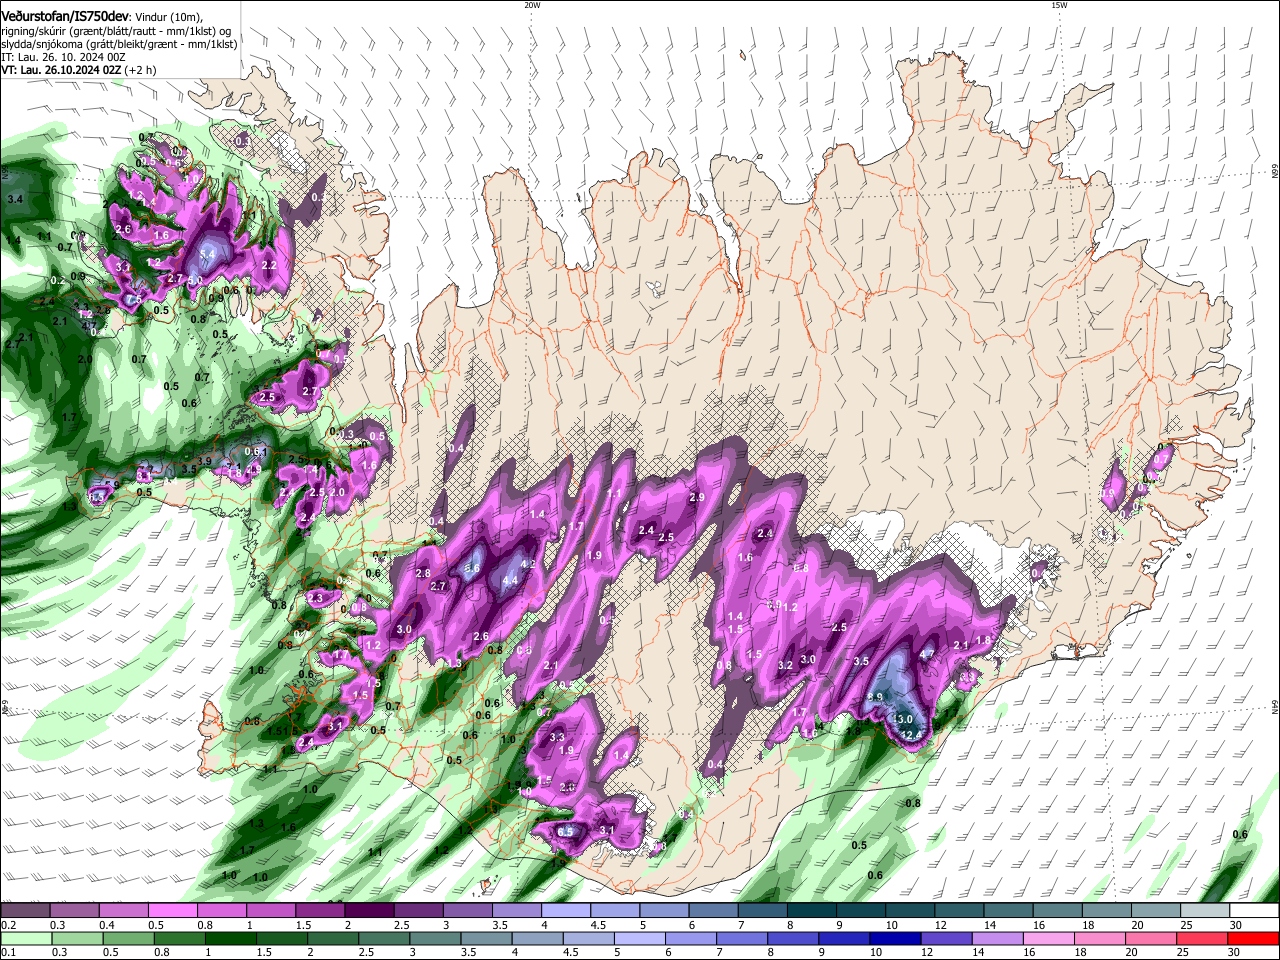Image resolution: width=1280 pixels, height=960 pixels.
Task: Click the 20W longitude label
Action: pyautogui.click(x=532, y=5)
